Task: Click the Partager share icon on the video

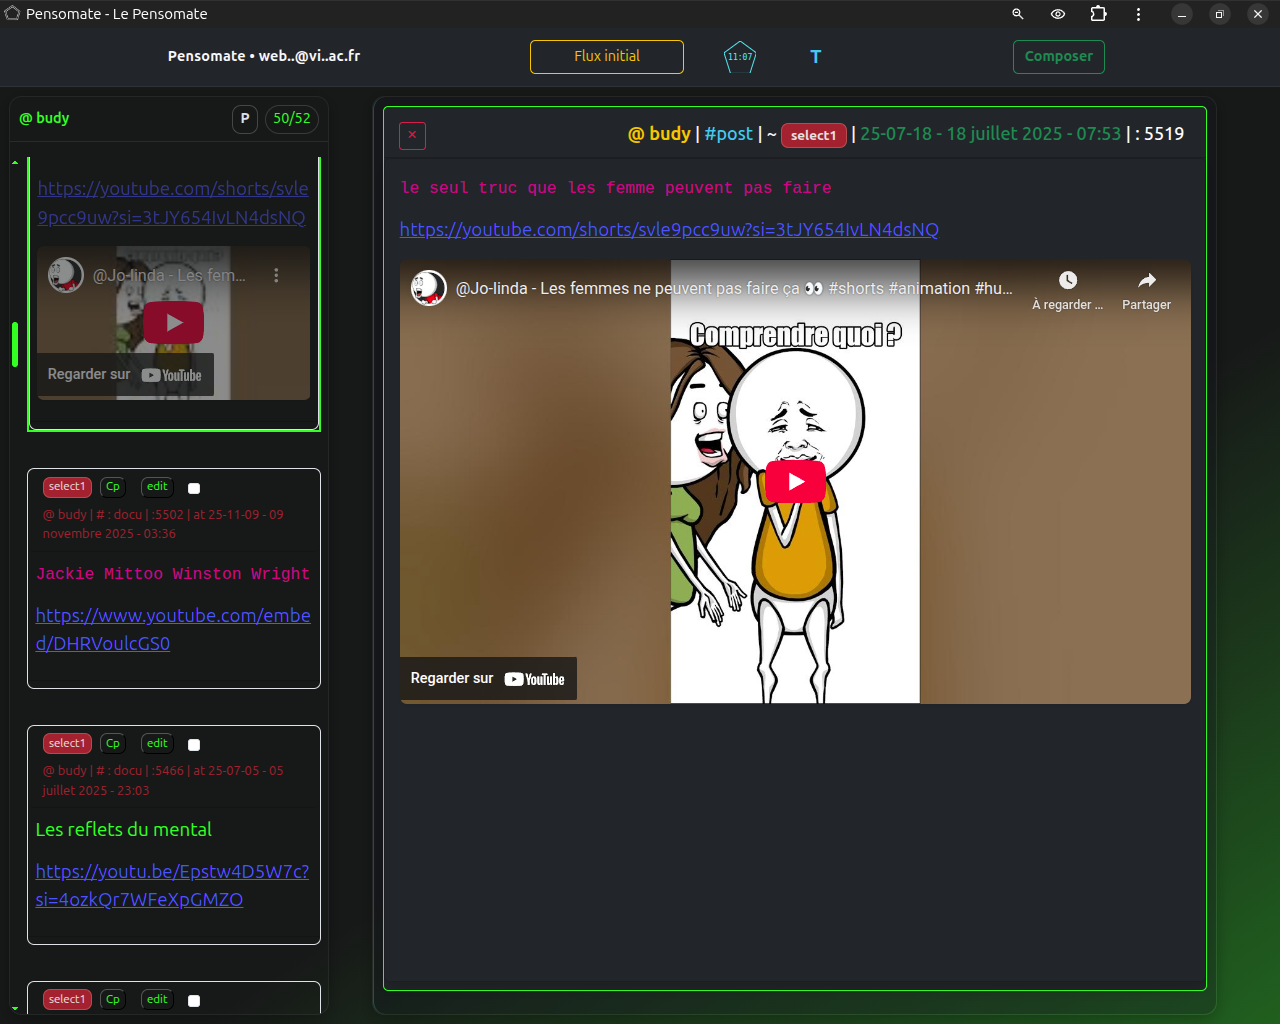Action: [1146, 285]
